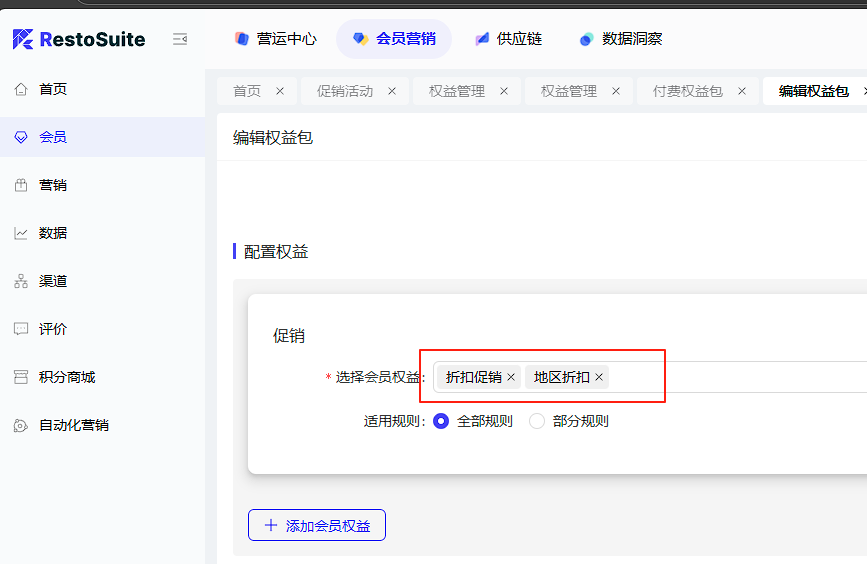Go to 首页 in the sidebar

[102, 89]
